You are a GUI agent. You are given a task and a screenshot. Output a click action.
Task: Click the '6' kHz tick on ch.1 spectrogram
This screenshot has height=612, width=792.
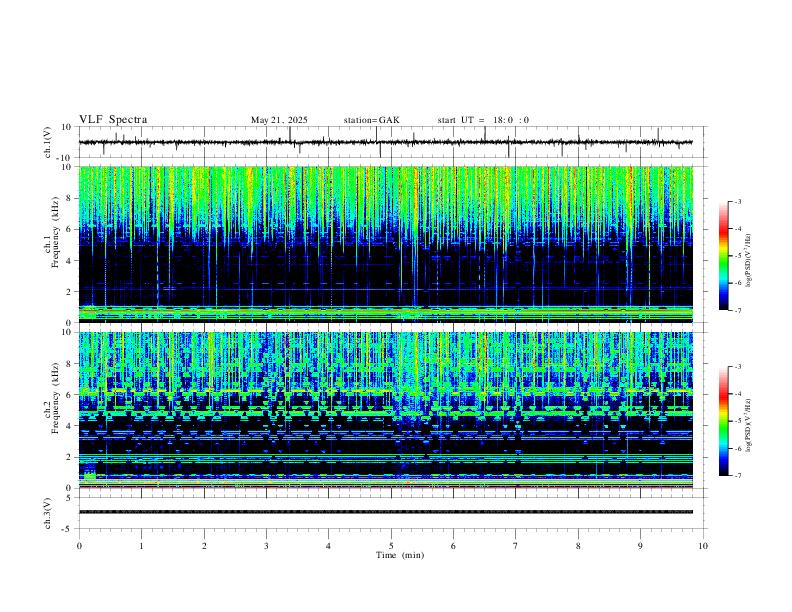70,229
